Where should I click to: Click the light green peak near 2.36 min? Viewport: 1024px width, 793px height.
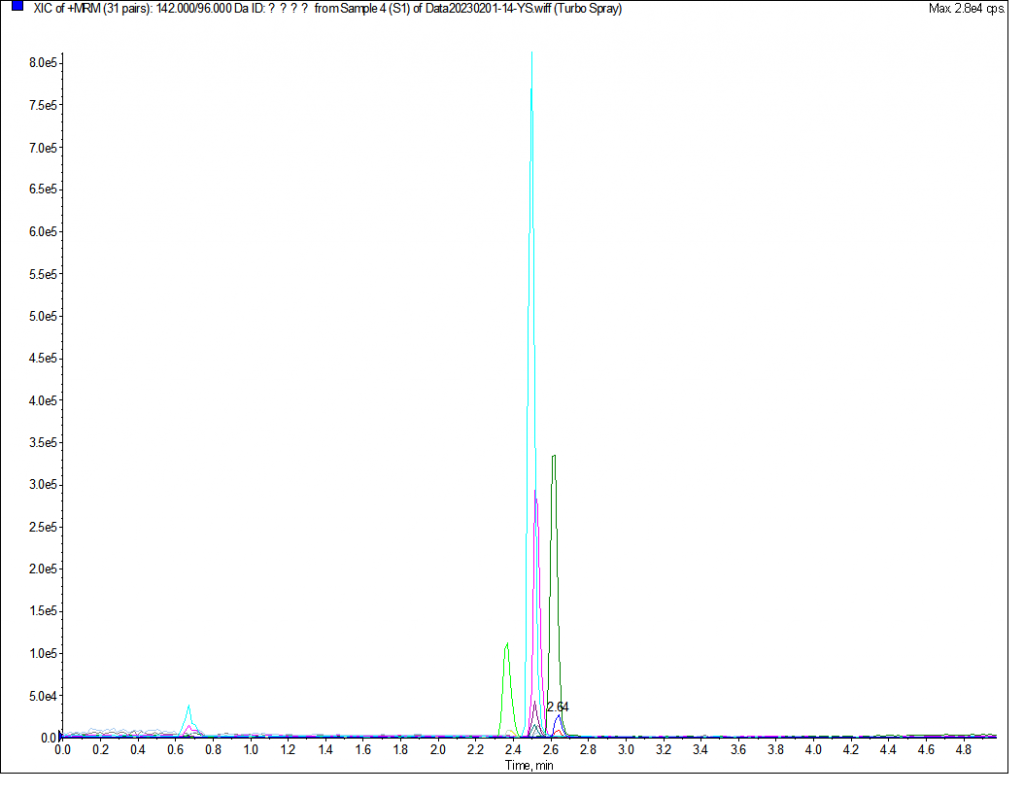[x=507, y=689]
